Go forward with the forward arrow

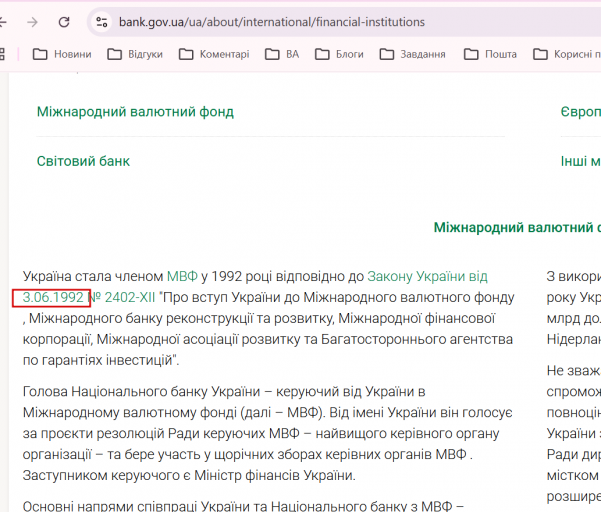coord(33,22)
